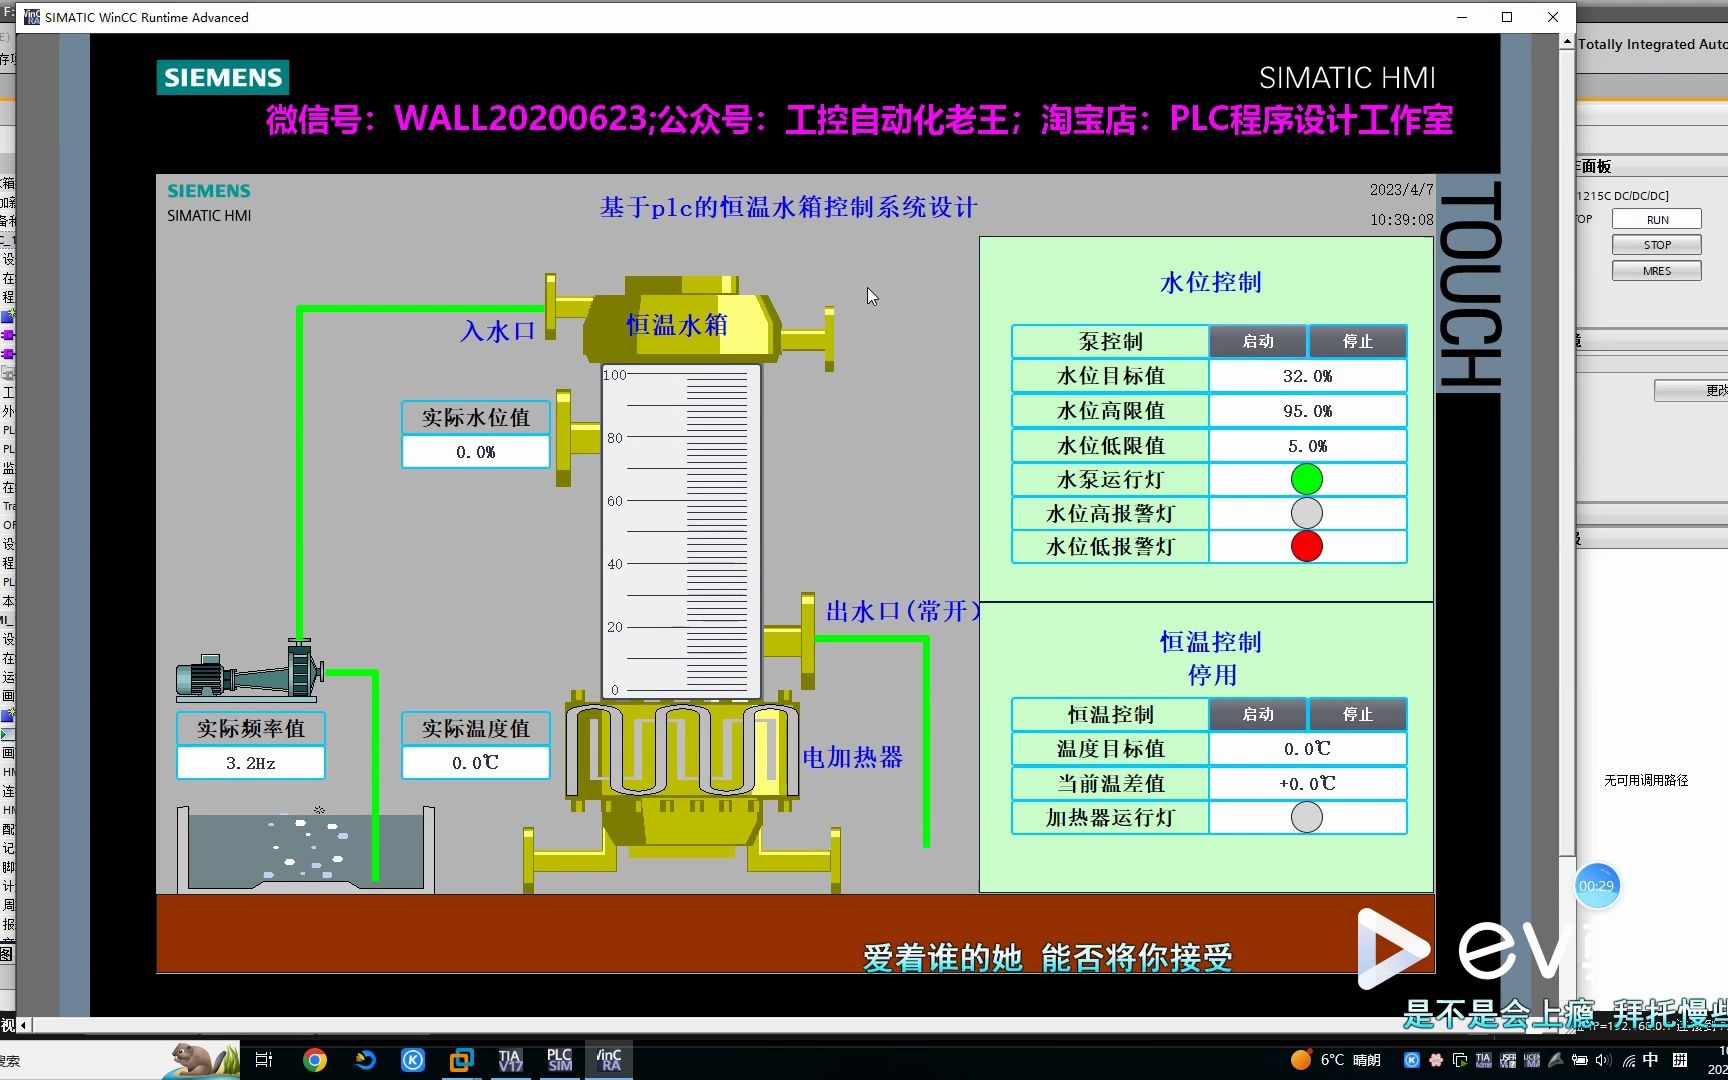Click the red 水位低报警灯 indicator
The width and height of the screenshot is (1728, 1080).
tap(1307, 546)
